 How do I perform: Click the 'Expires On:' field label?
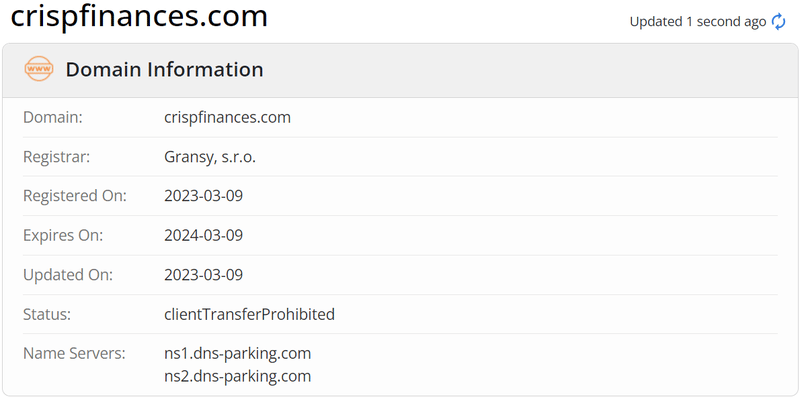(63, 235)
